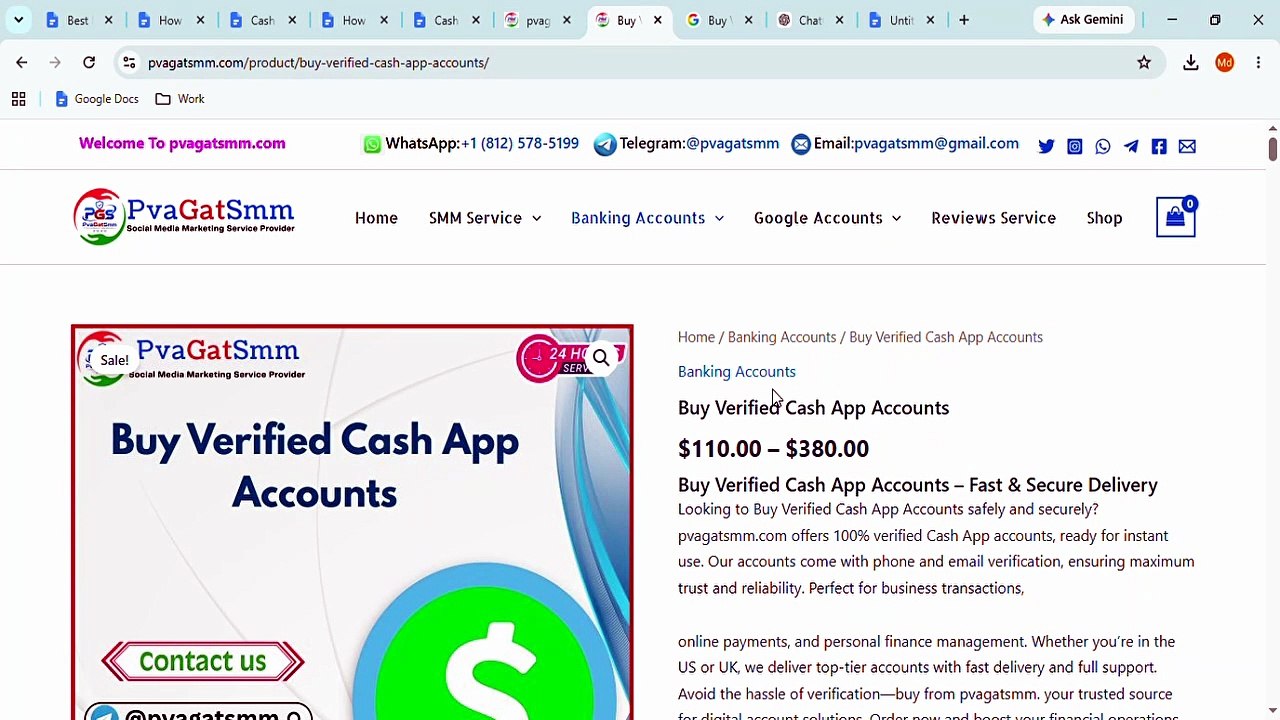Click the 'Welcome To pvagatsmm.com' text
This screenshot has width=1280, height=720.
(182, 143)
